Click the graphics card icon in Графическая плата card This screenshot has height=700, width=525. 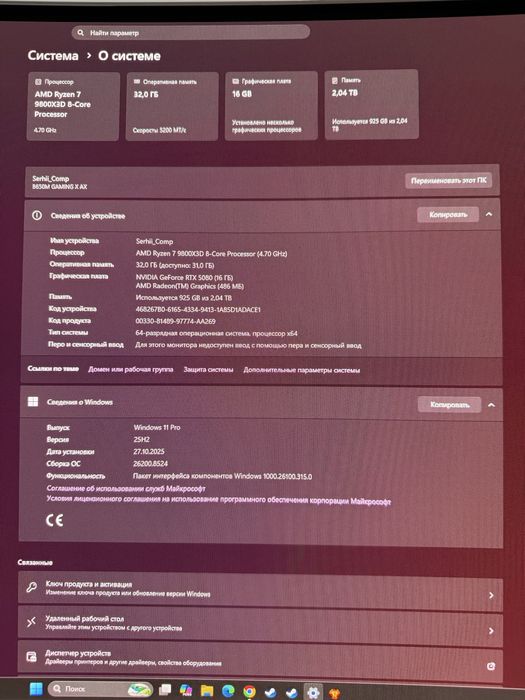(235, 81)
